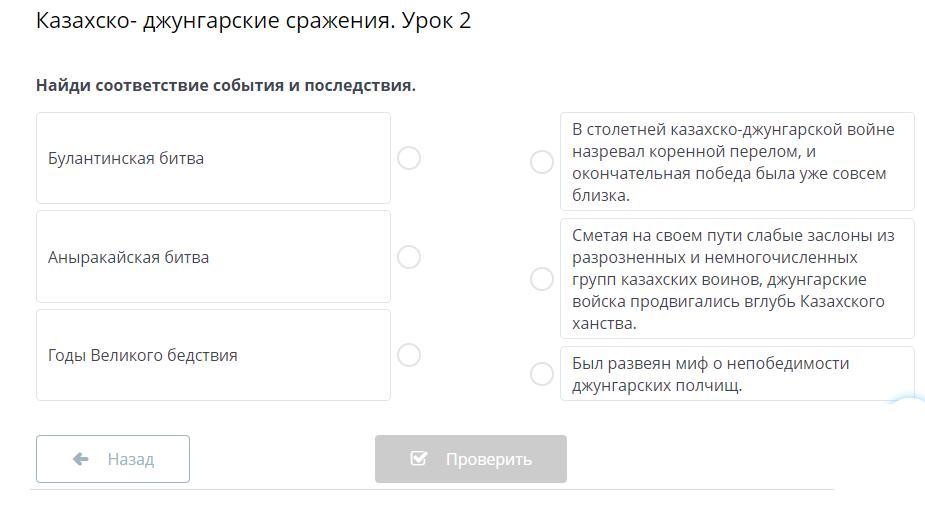
Task: Select connector circle beside Аныракайская битва
Action: (409, 257)
